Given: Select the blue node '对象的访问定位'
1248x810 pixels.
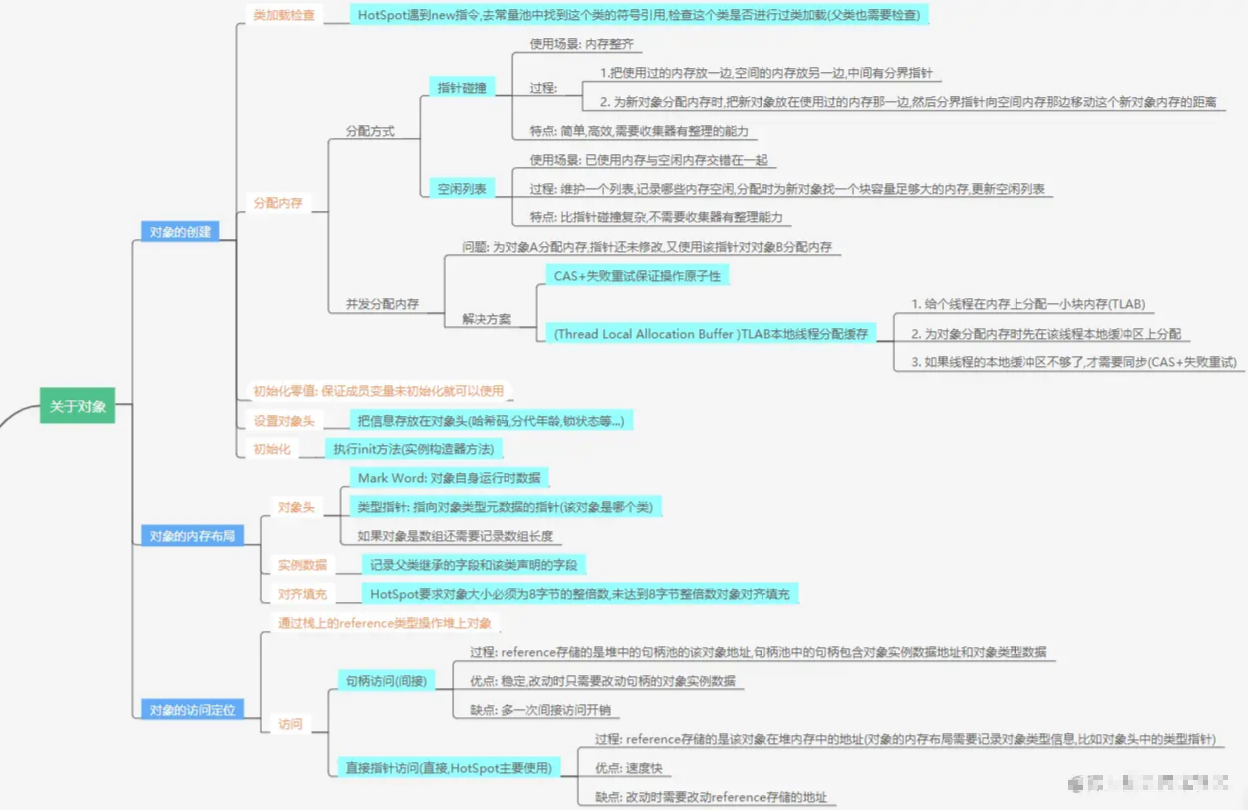Looking at the screenshot, I should tap(192, 710).
